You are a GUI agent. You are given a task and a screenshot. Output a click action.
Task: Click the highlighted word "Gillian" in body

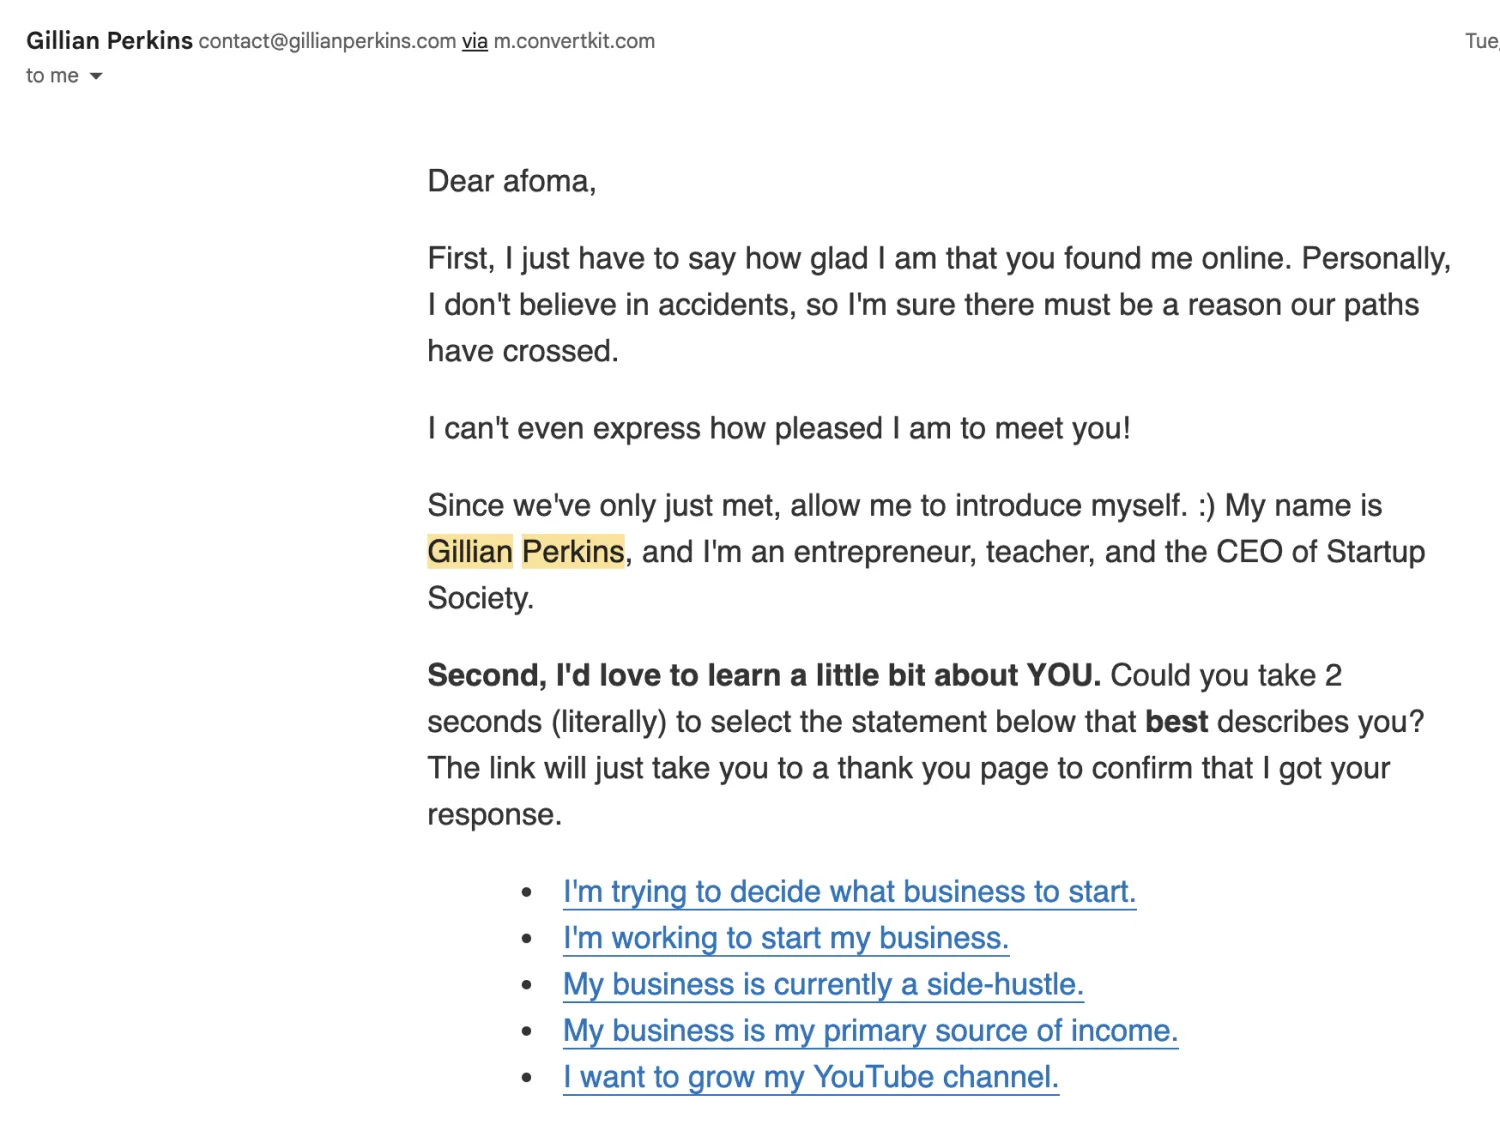pos(470,551)
